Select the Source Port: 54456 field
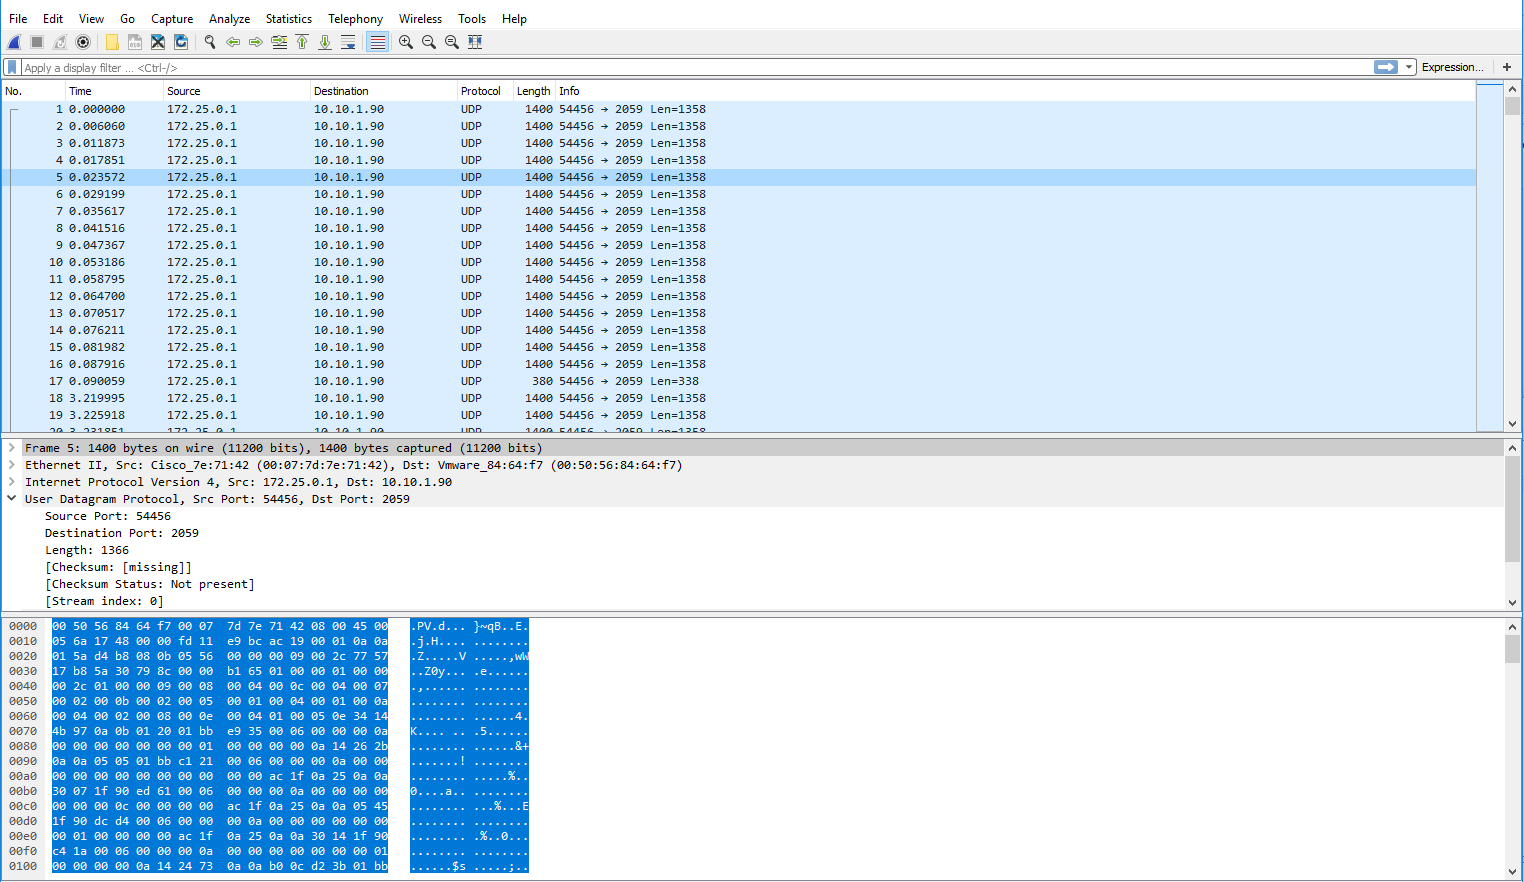Viewport: 1524px width, 882px height. 108,516
